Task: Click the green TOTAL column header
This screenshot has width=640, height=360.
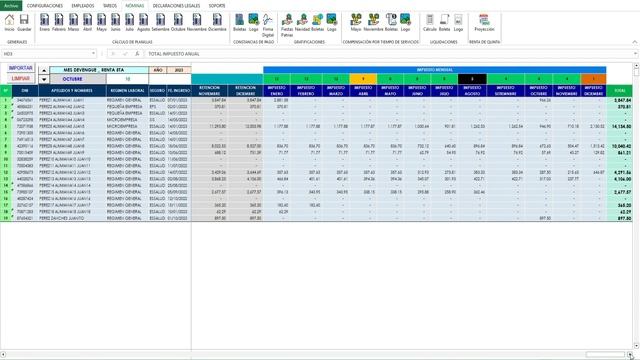Action: [x=620, y=91]
